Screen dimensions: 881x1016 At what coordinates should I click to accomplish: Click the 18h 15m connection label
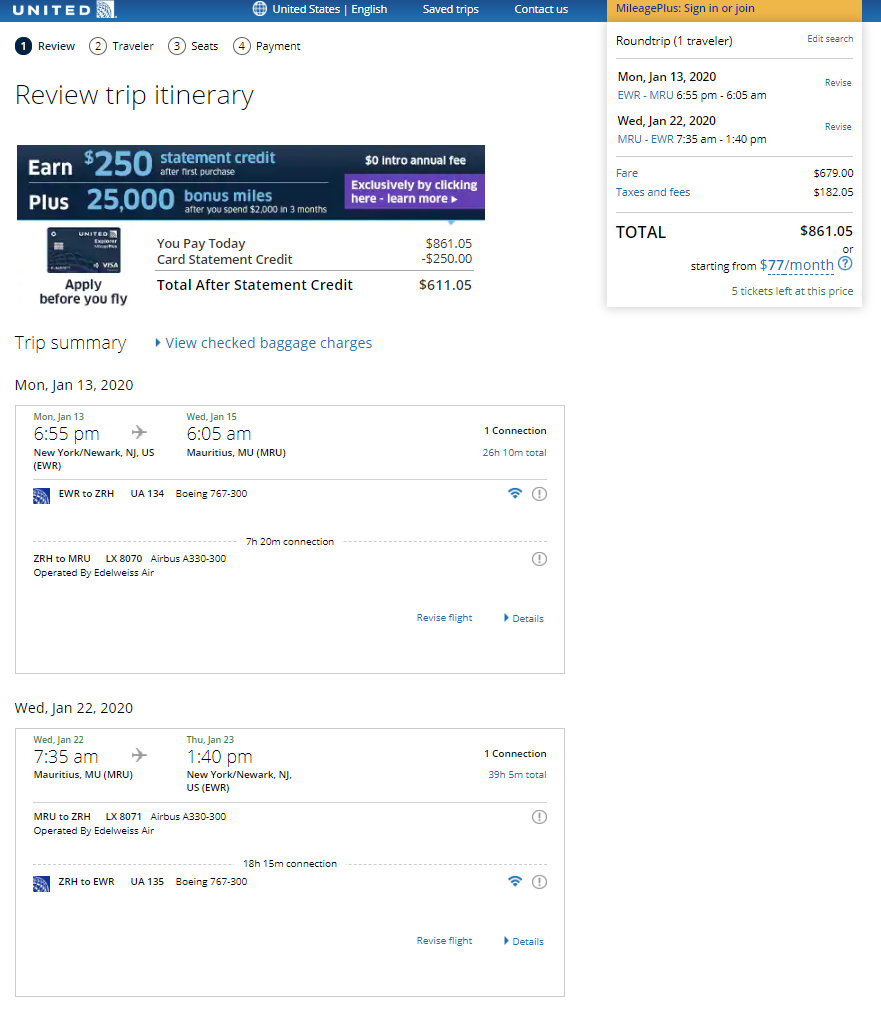point(290,864)
